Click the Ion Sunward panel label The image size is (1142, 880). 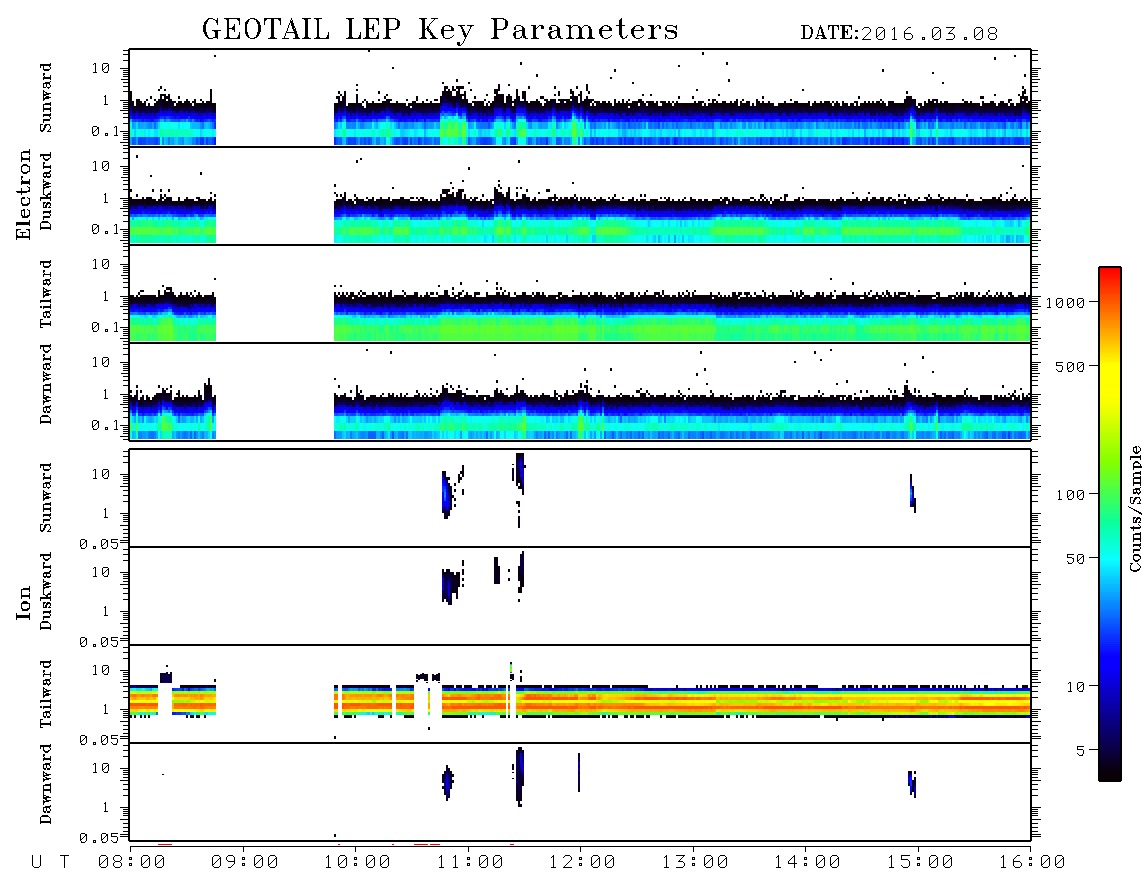click(x=46, y=498)
